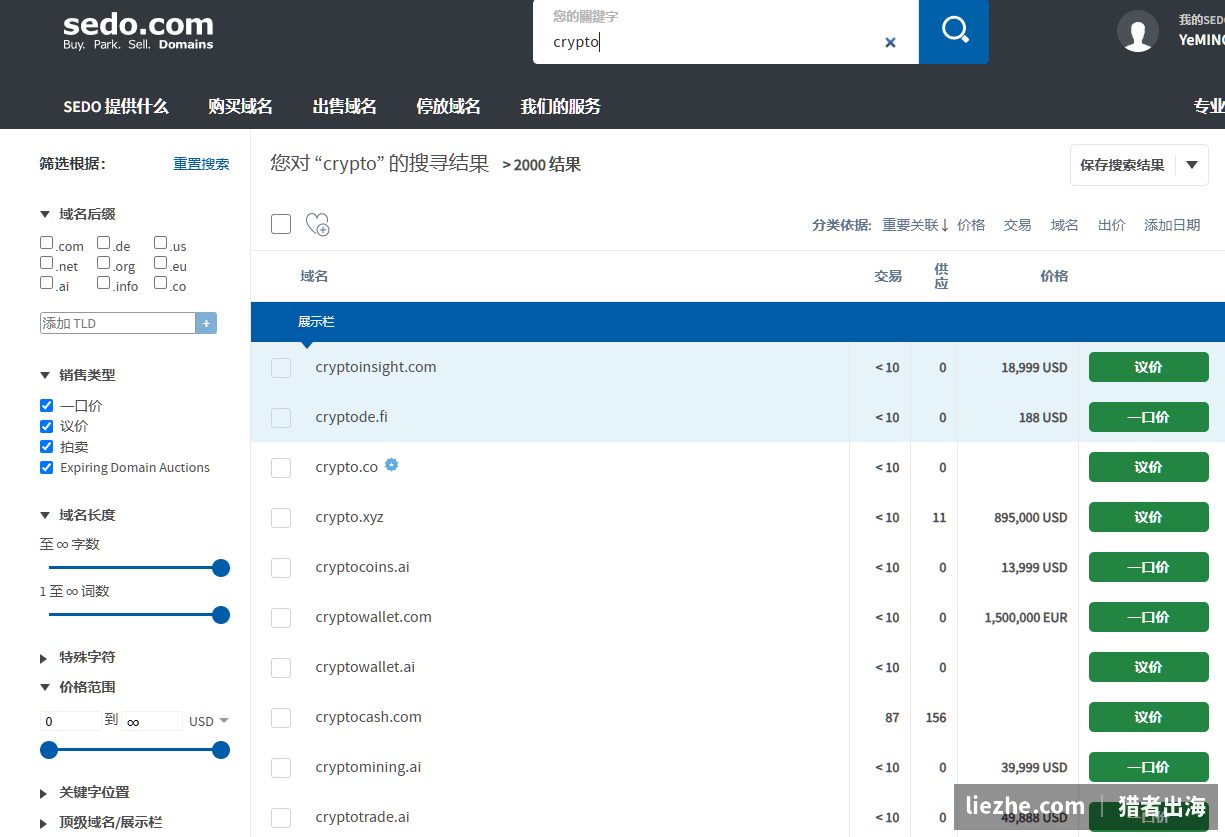
Task: Check the .com suffix filter
Action: (46, 243)
